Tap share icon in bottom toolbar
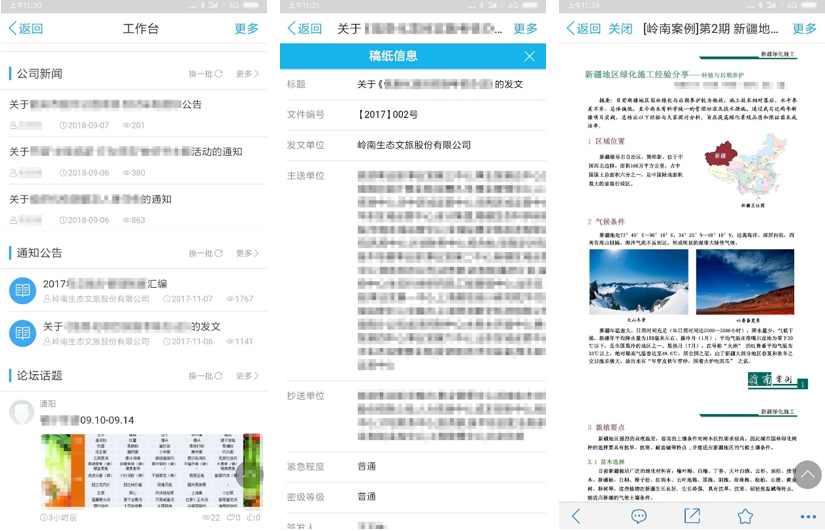Viewport: 825px width, 531px height. (692, 516)
